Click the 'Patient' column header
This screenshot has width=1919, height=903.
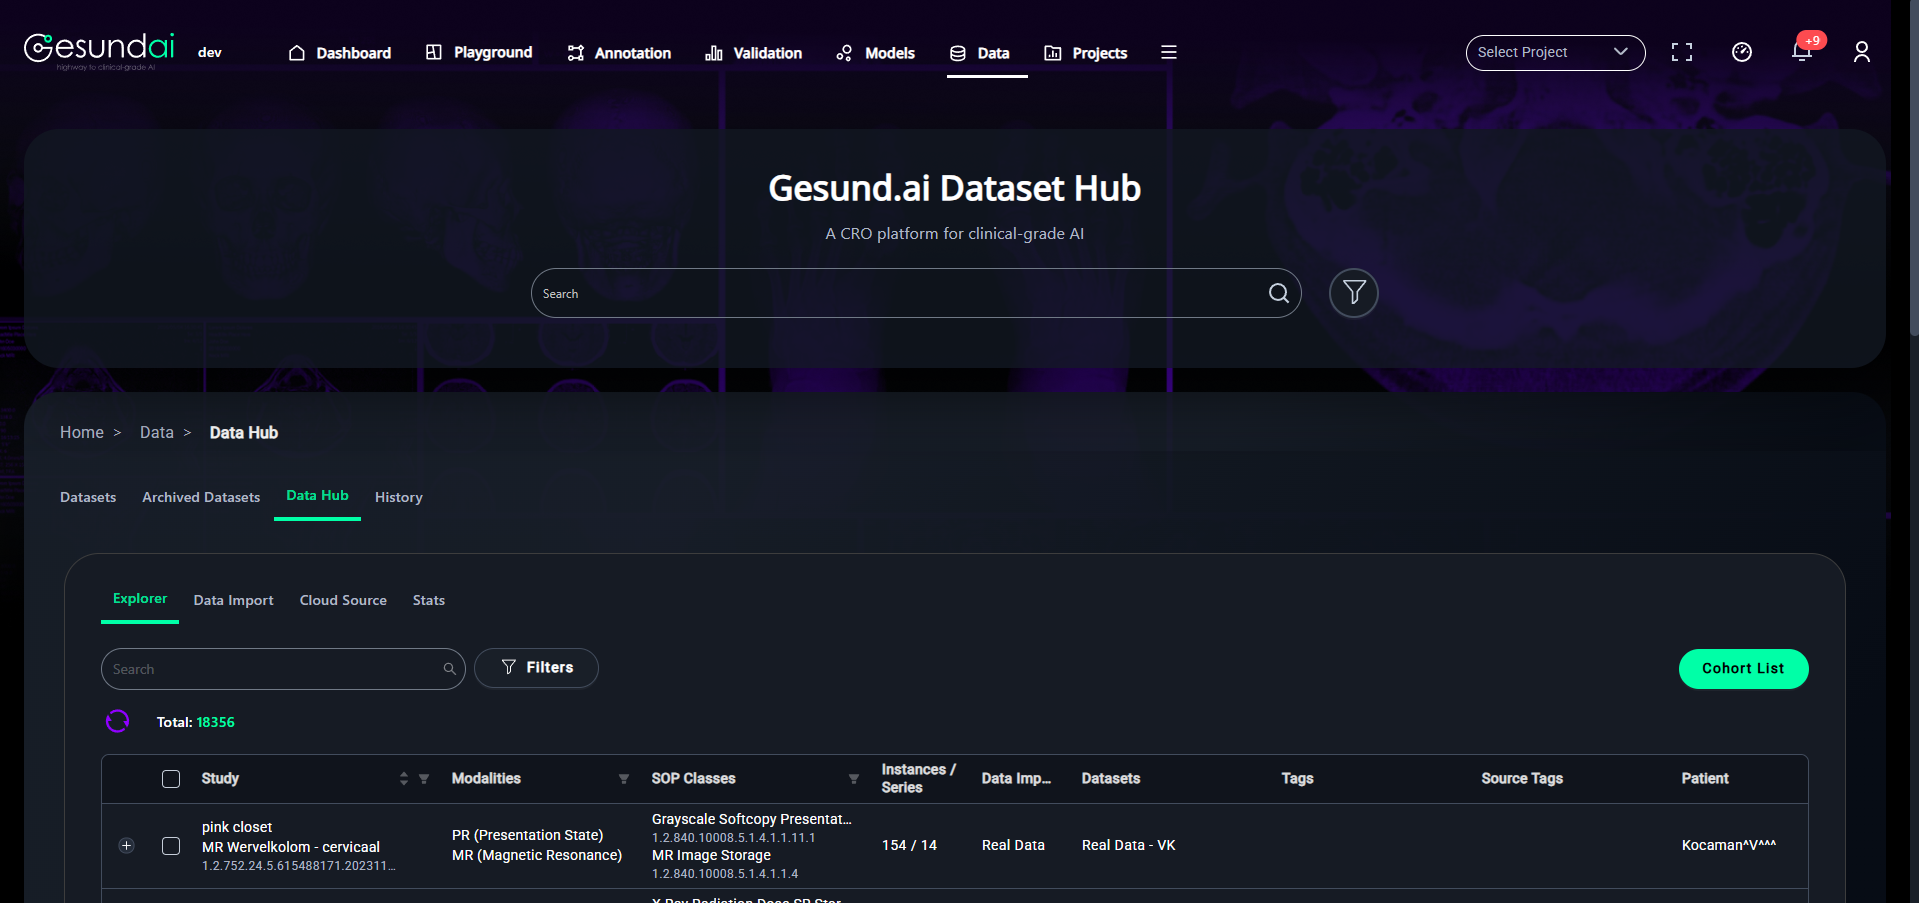[x=1704, y=778]
